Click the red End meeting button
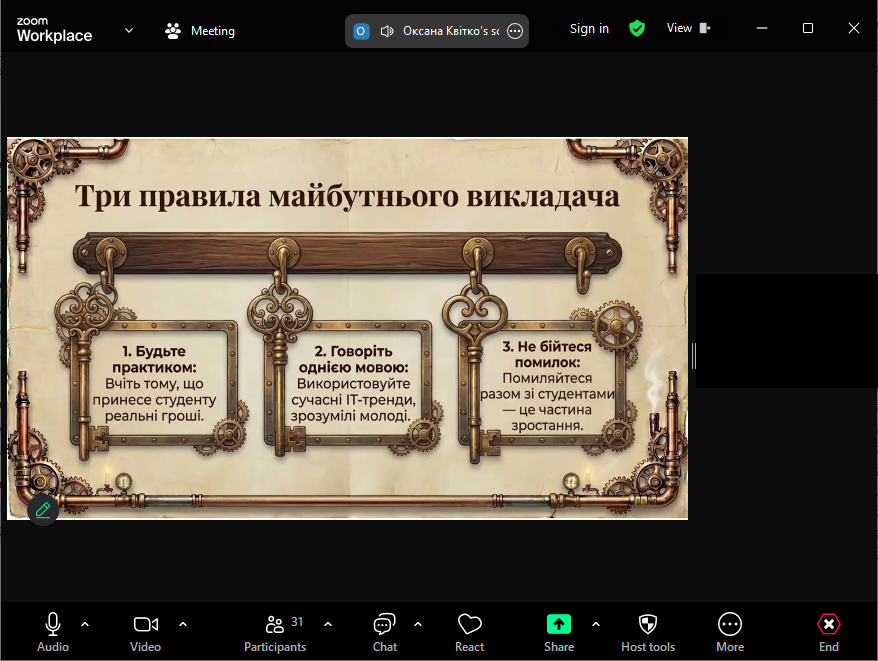 (829, 631)
